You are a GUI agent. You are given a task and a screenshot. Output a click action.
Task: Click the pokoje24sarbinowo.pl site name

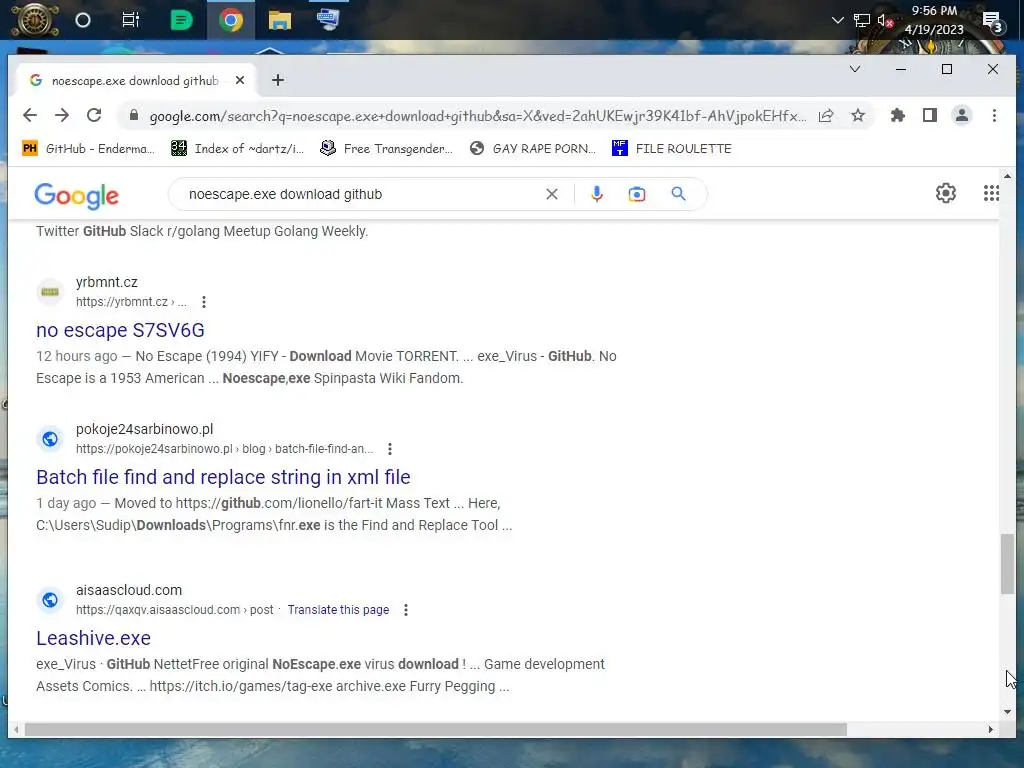pyautogui.click(x=144, y=429)
